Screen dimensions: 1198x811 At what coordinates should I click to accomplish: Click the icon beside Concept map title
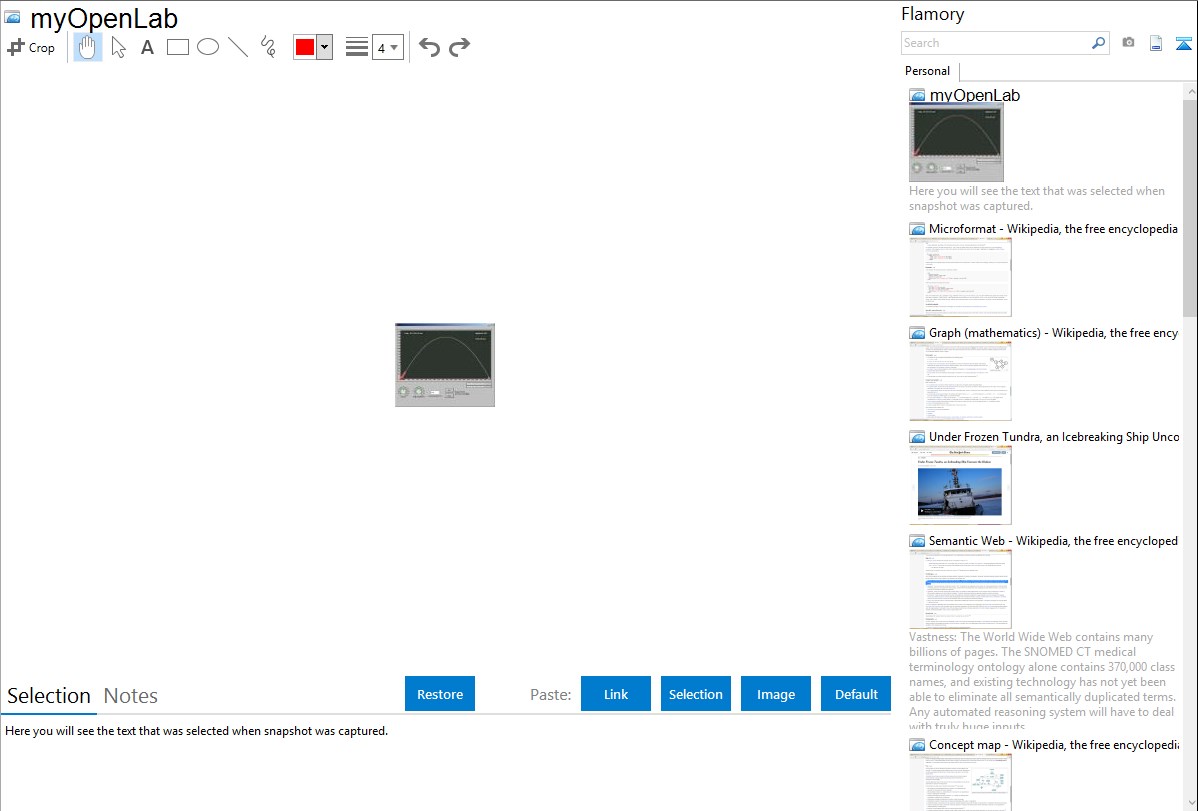(x=918, y=745)
